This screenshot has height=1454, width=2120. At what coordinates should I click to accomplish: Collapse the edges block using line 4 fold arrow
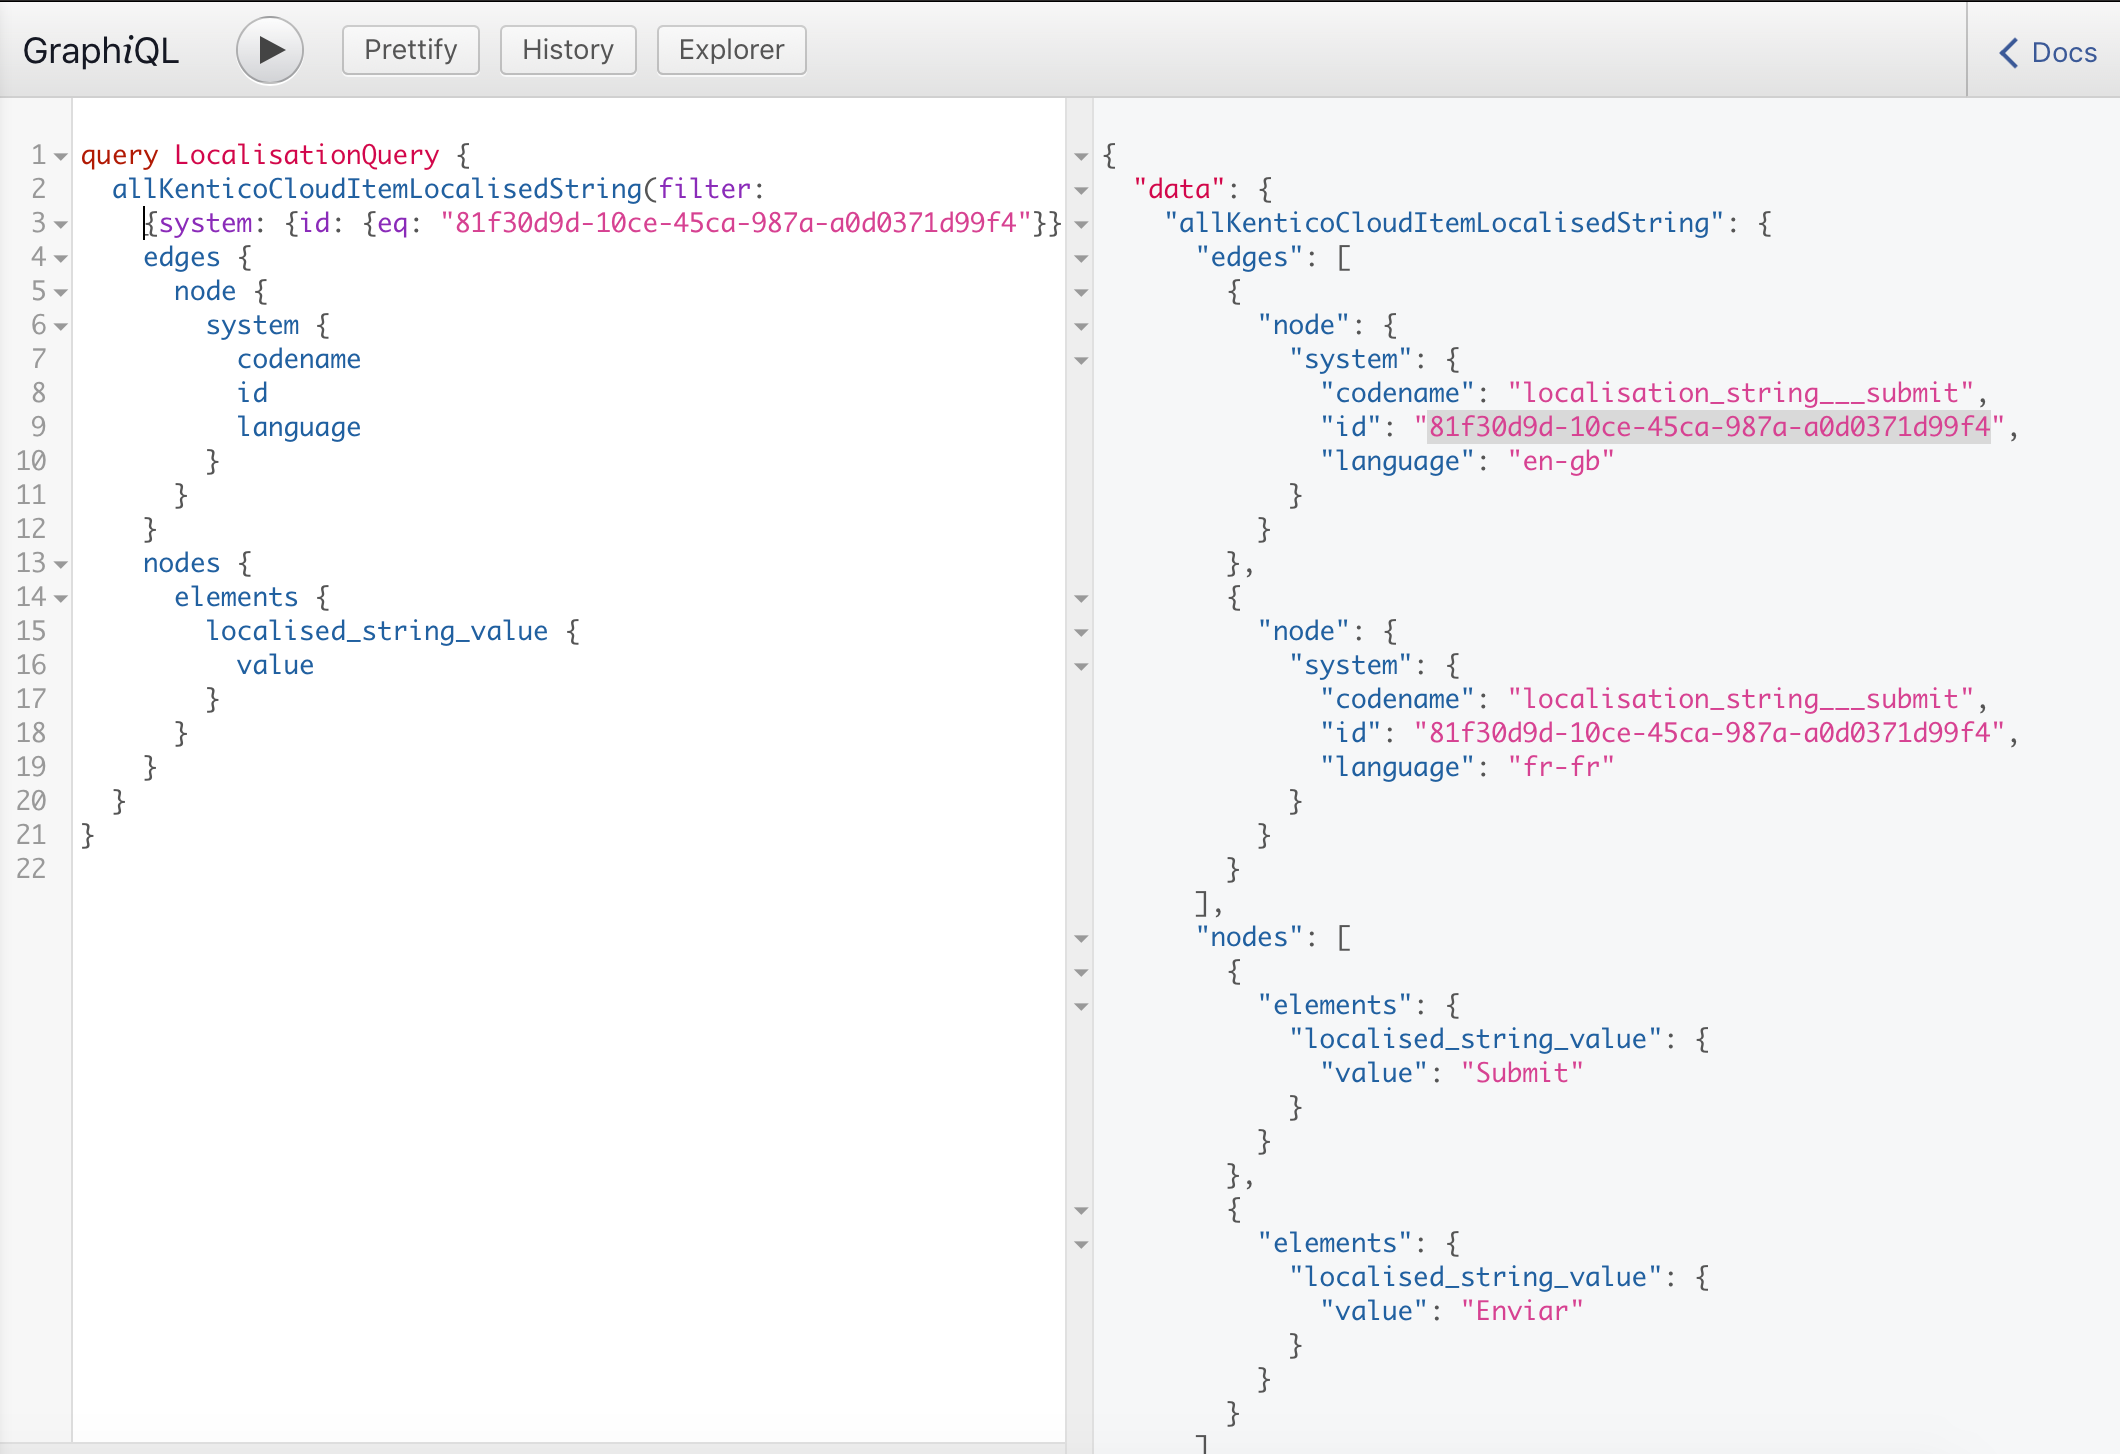pyautogui.click(x=60, y=259)
